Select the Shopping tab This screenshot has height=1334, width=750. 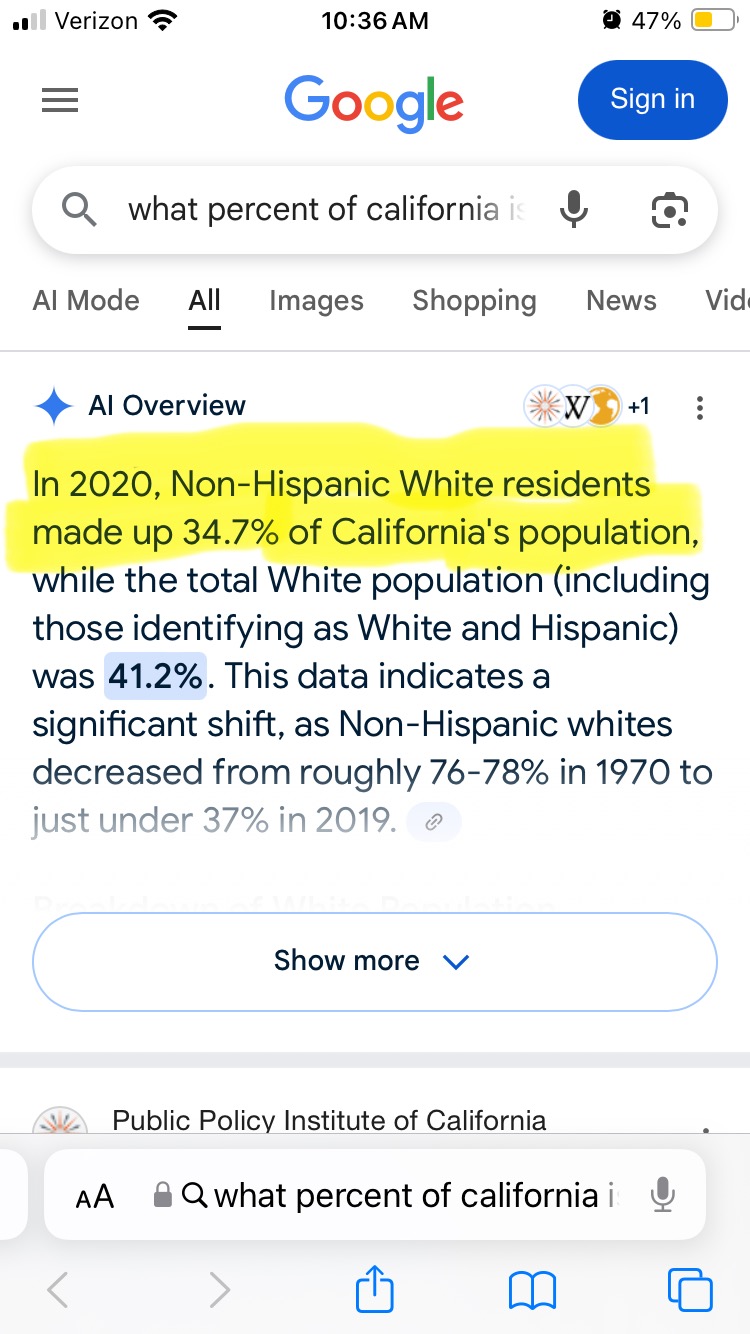click(x=474, y=300)
